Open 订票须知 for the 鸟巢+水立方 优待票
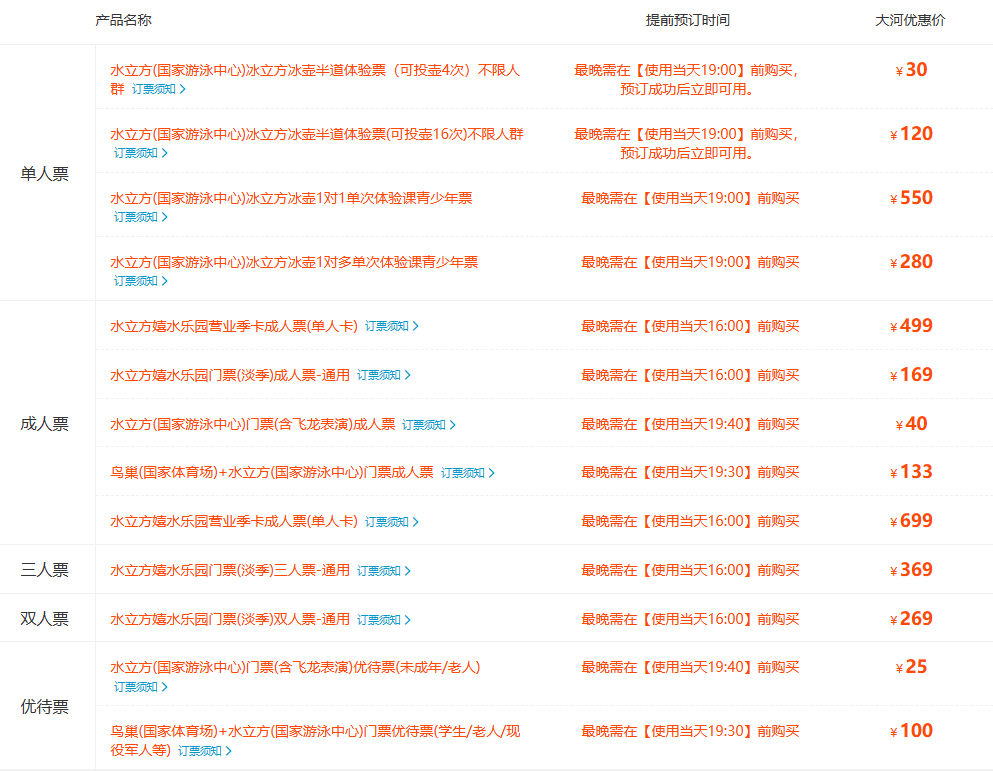 click(x=205, y=751)
